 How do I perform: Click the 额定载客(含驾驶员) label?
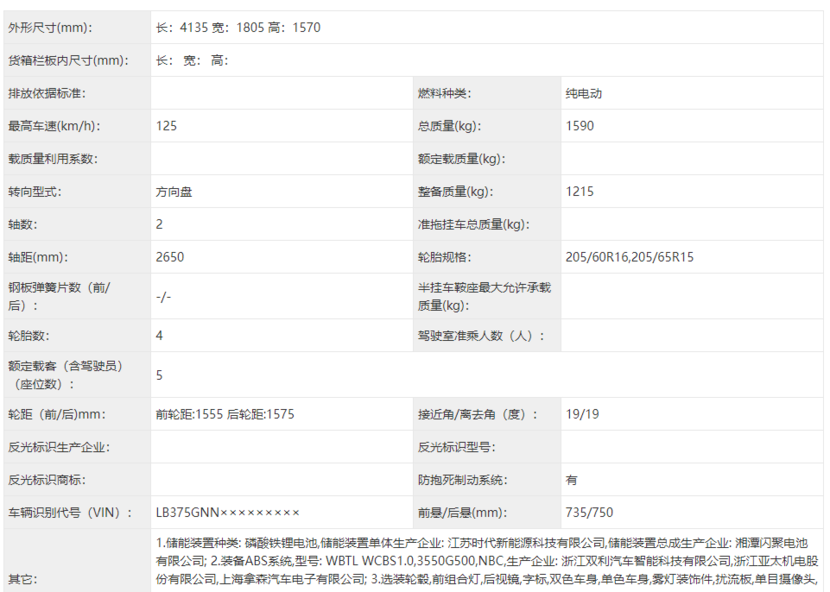pyautogui.click(x=65, y=375)
